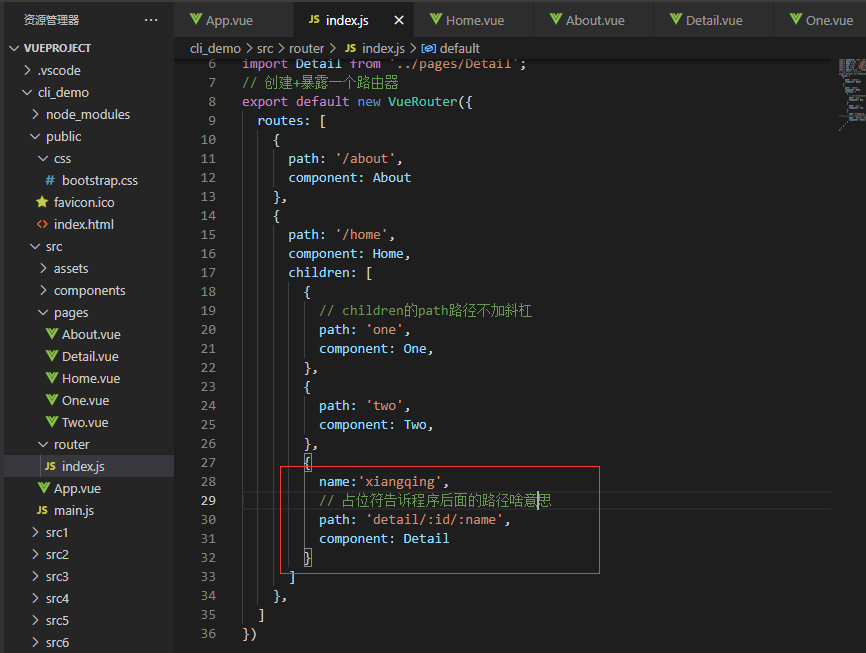Screen dimensions: 866x653
Task: Collapse the VUEPROJECT root chevron
Action: tap(14, 49)
